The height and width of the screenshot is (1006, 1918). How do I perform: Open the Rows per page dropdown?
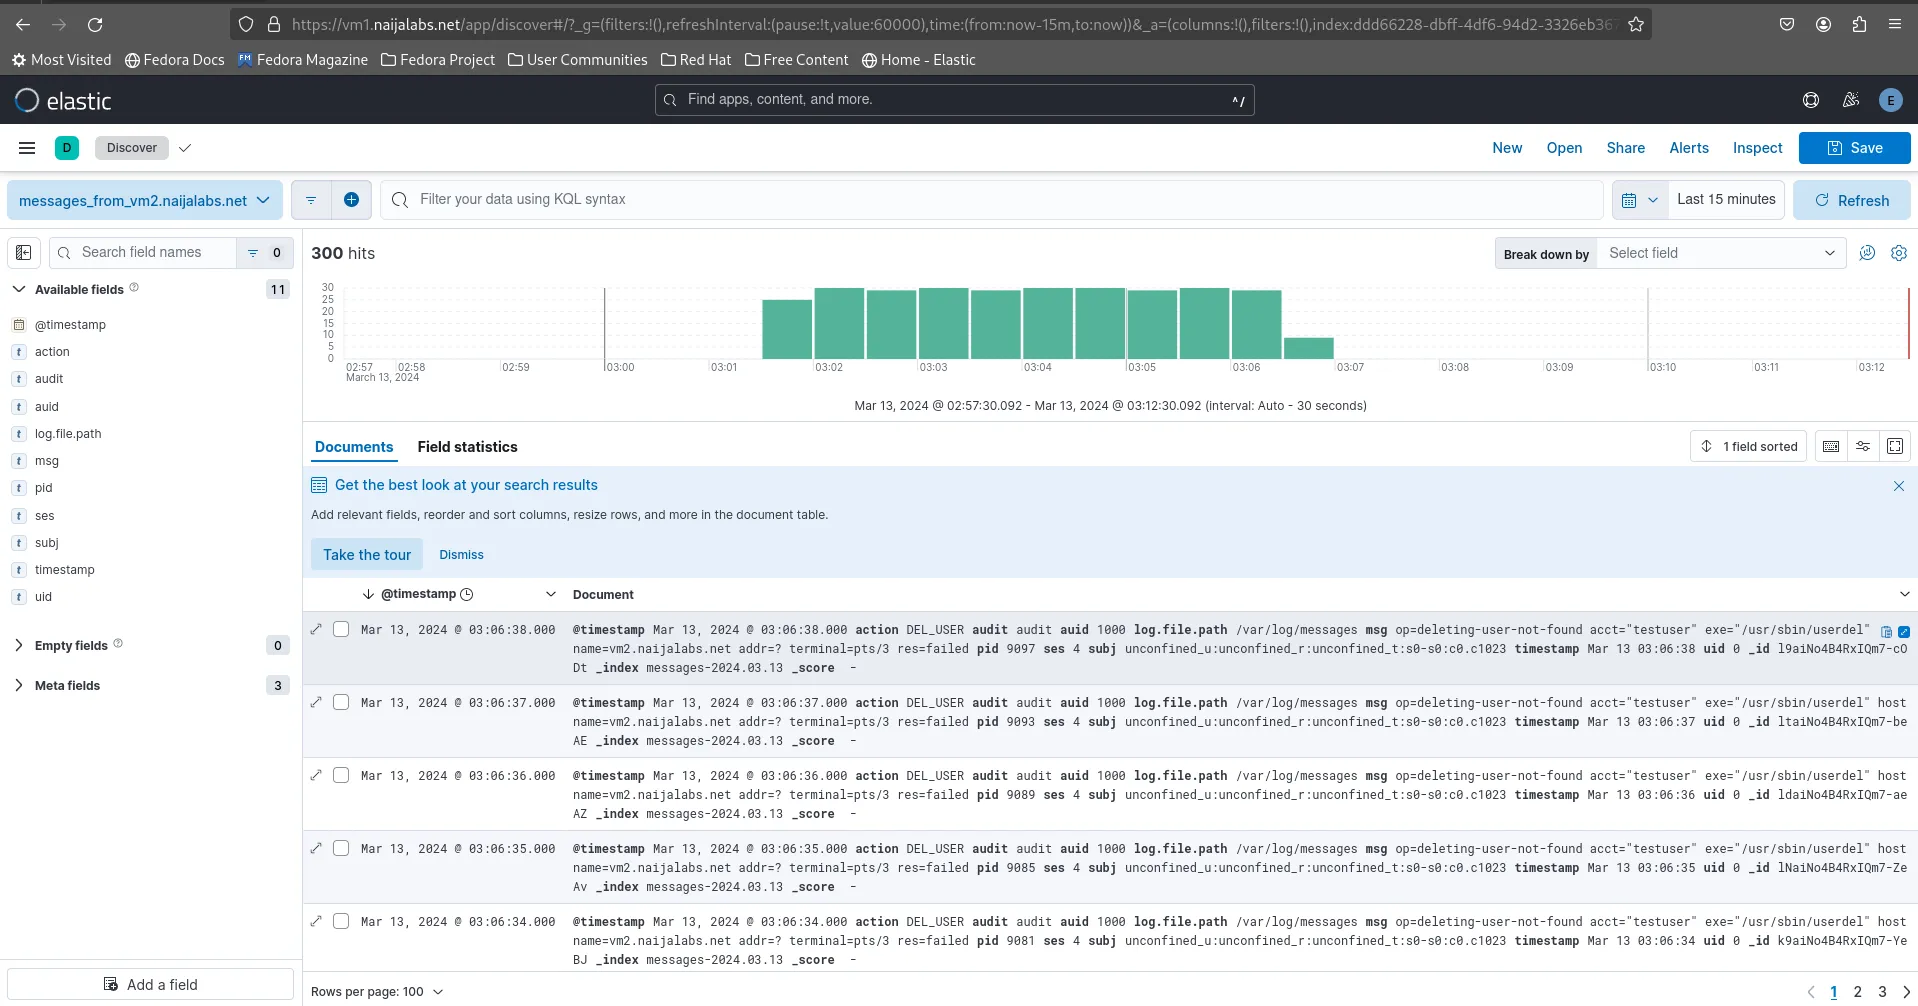[x=377, y=992]
